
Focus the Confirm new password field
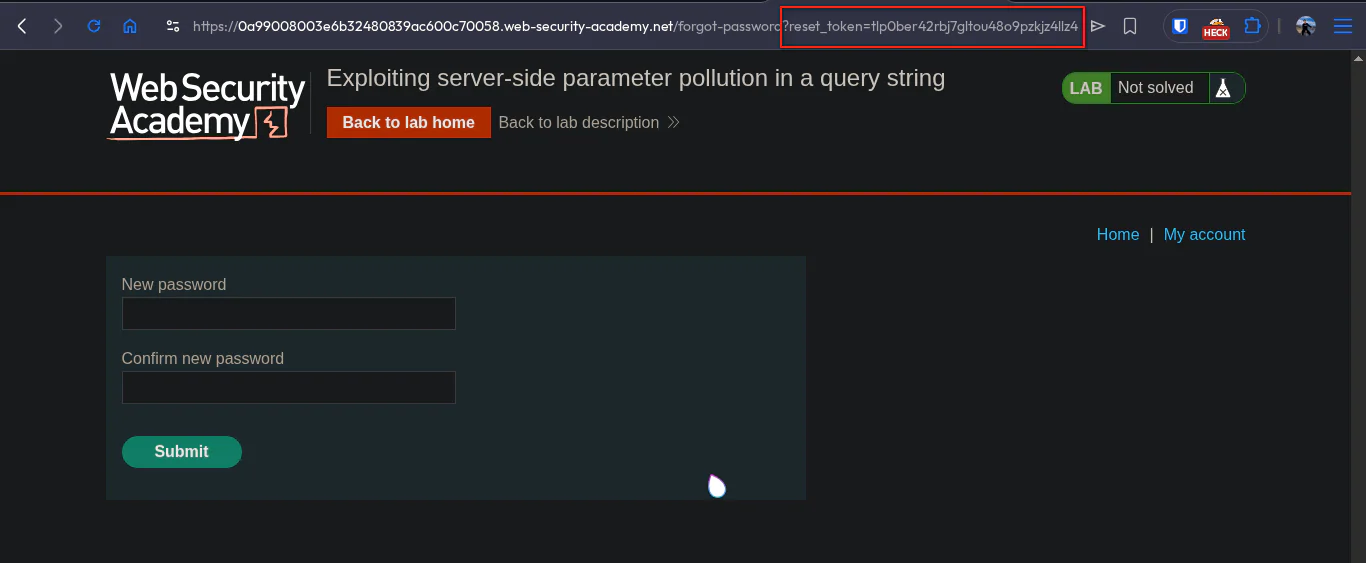289,387
